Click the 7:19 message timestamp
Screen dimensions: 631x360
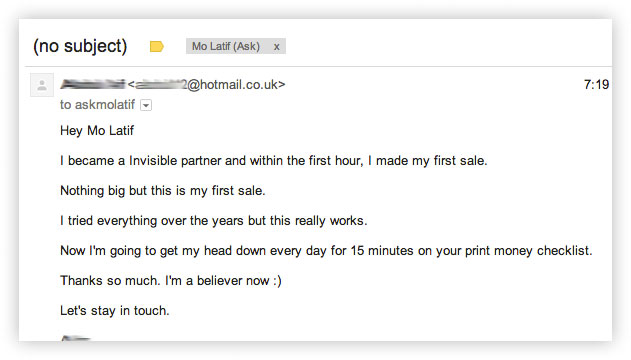[596, 84]
